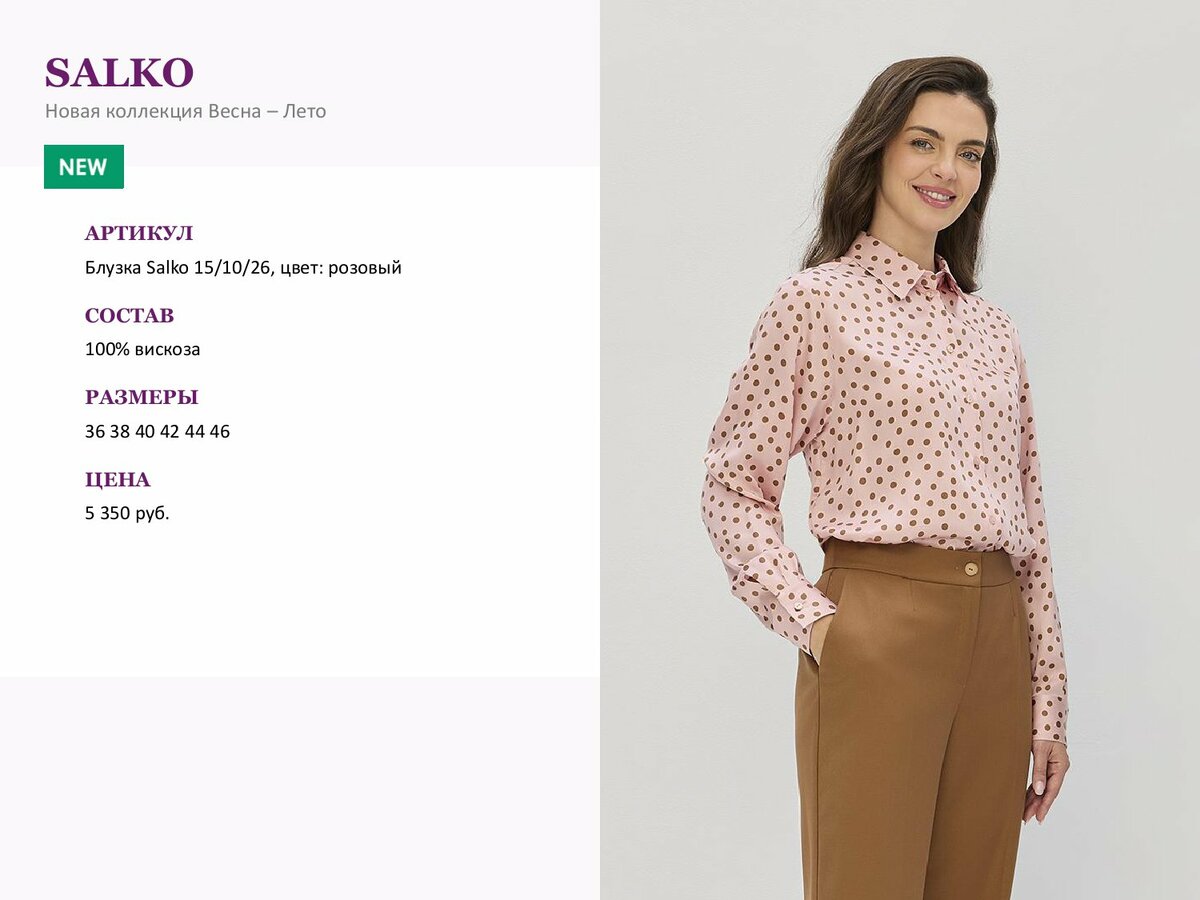This screenshot has width=1200, height=900.
Task: Click the green NEW badge
Action: click(84, 167)
